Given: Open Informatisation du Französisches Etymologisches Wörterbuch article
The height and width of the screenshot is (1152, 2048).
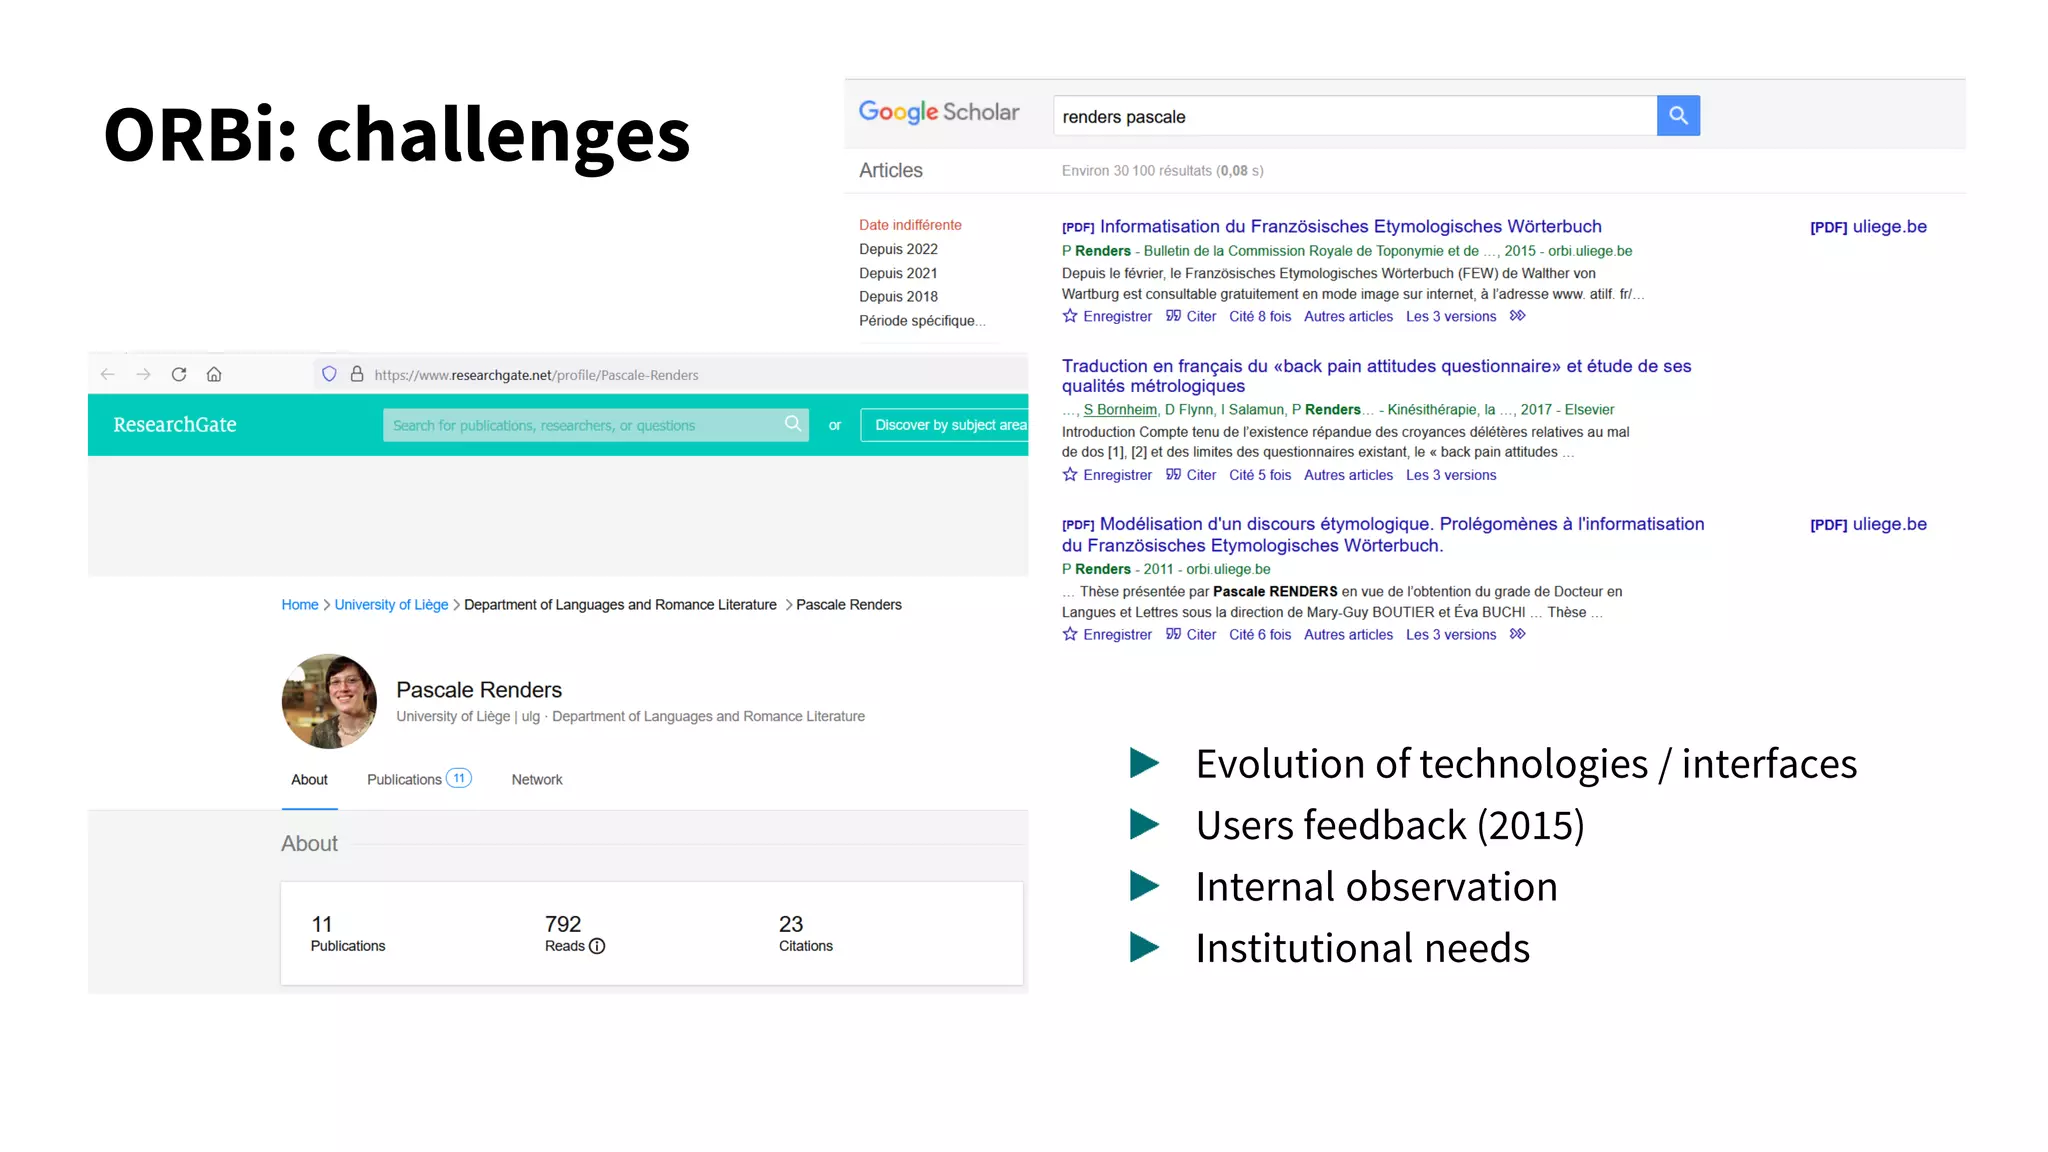Looking at the screenshot, I should point(1350,227).
